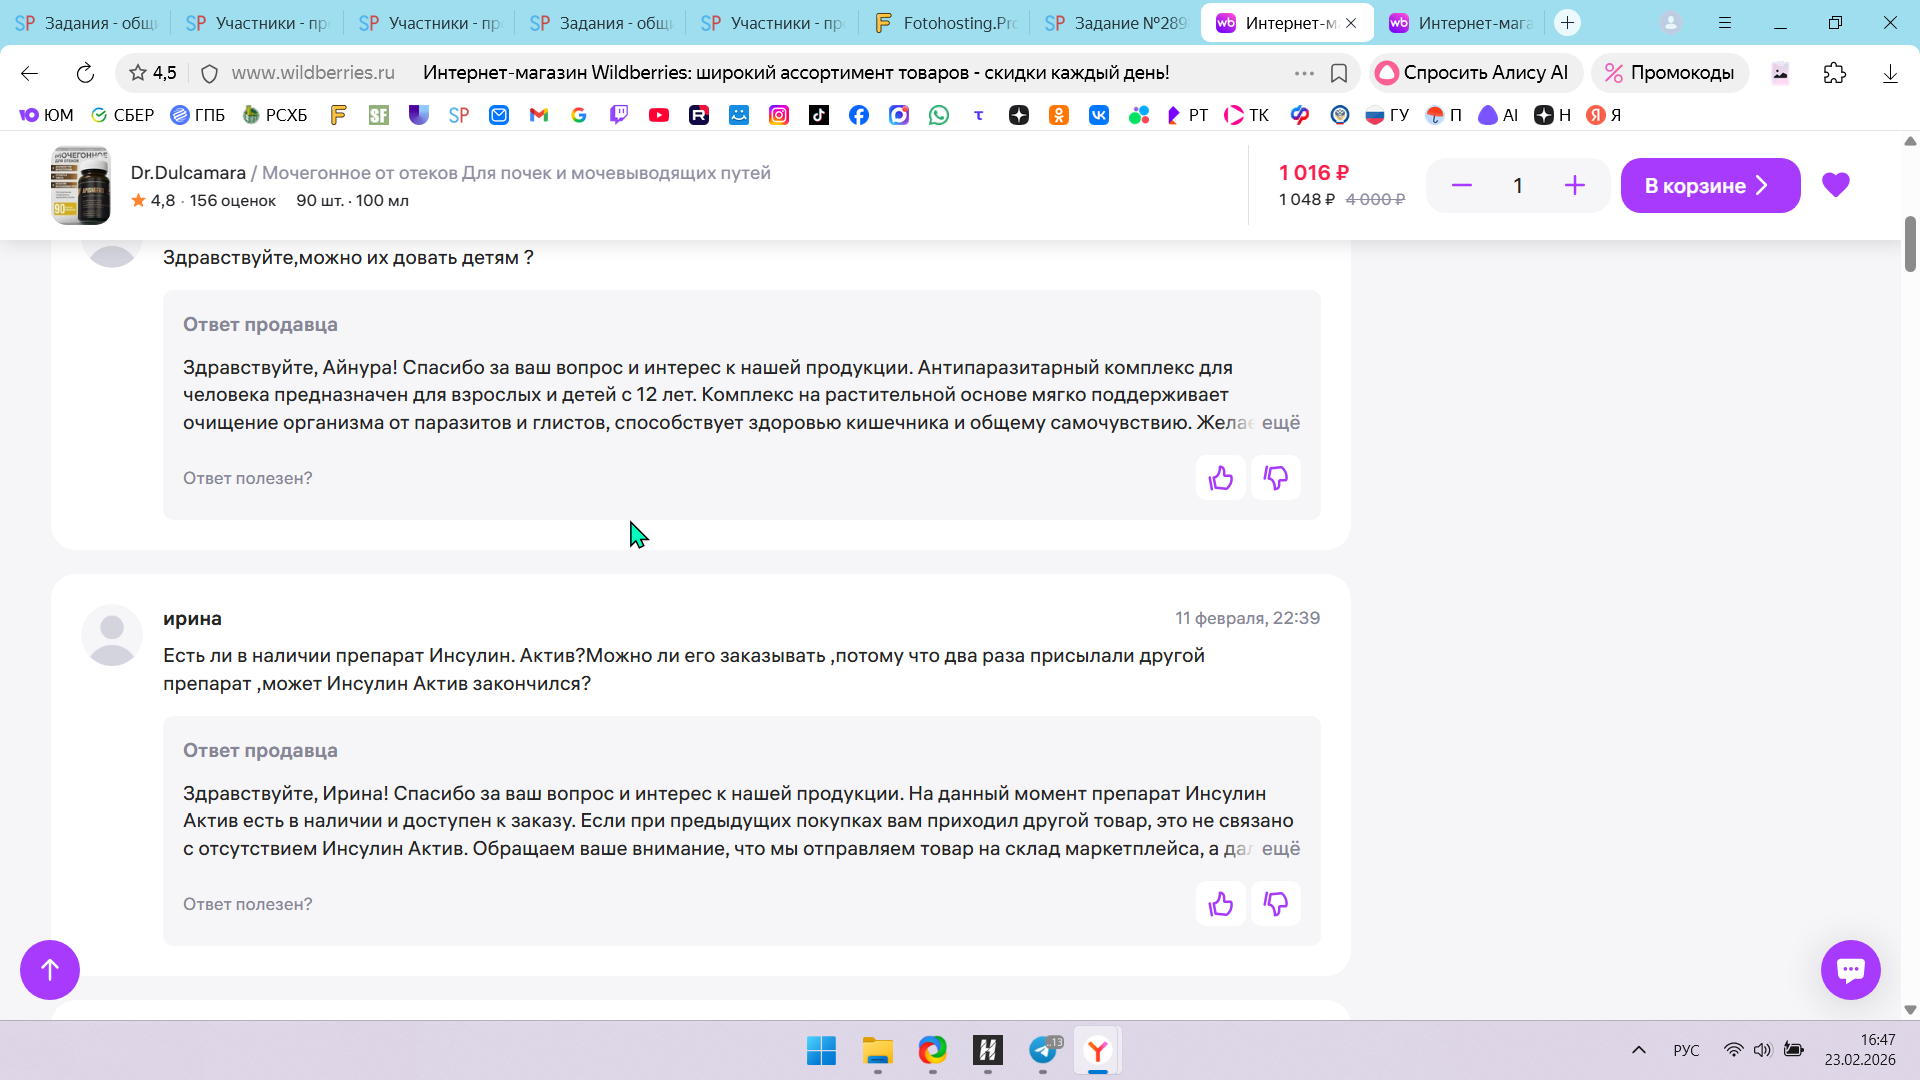Click the product thumbnail image

coord(81,186)
